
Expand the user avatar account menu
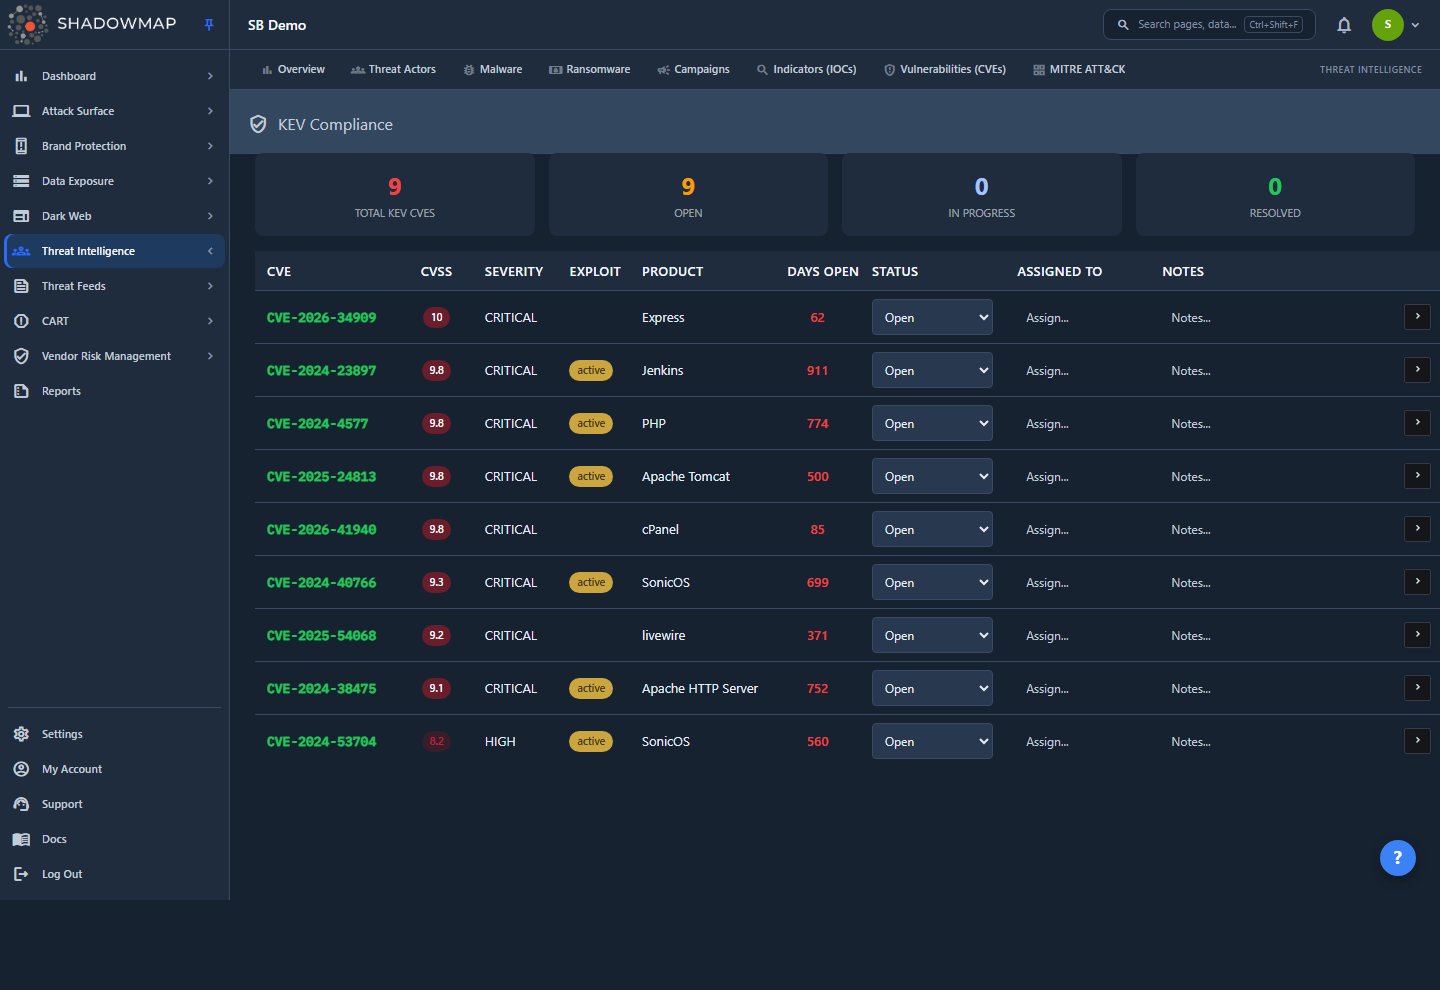pyautogui.click(x=1396, y=25)
